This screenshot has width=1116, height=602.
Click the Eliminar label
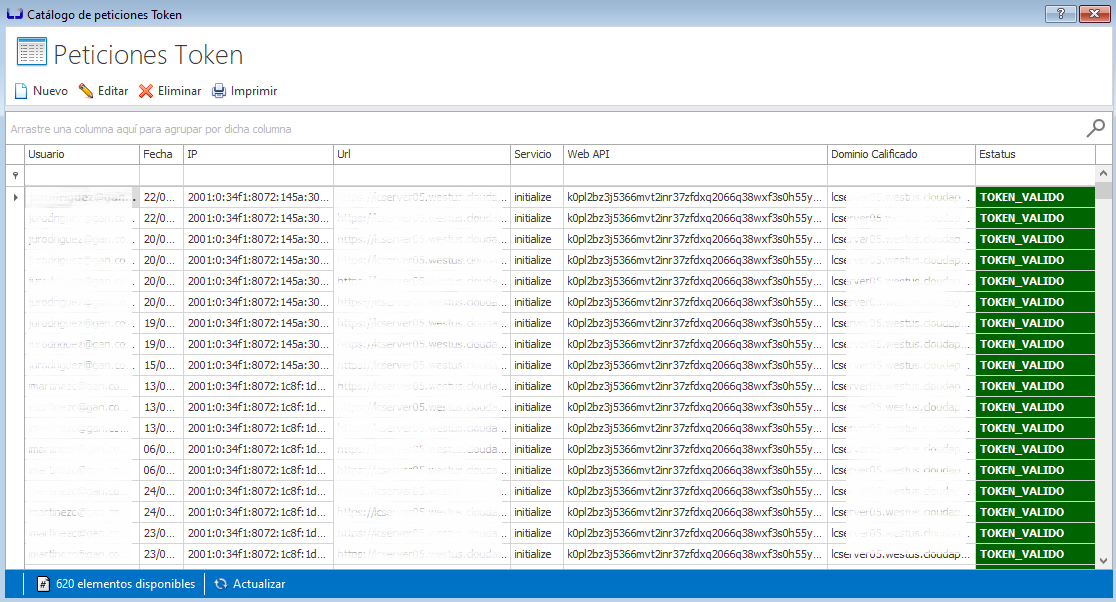coord(179,91)
